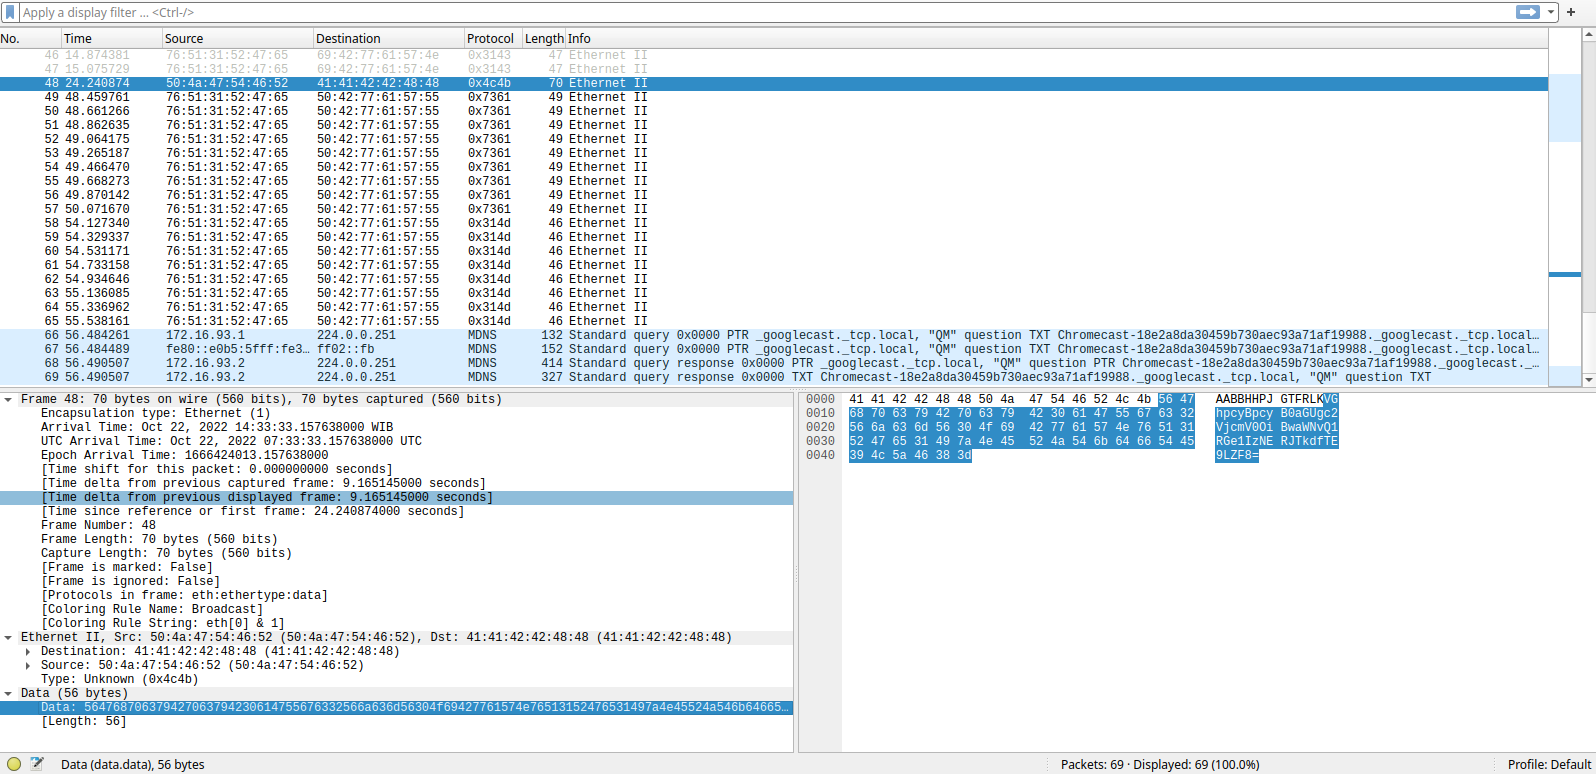The image size is (1596, 774).
Task: Click packet list scrollbar up arrow
Action: pos(1588,35)
